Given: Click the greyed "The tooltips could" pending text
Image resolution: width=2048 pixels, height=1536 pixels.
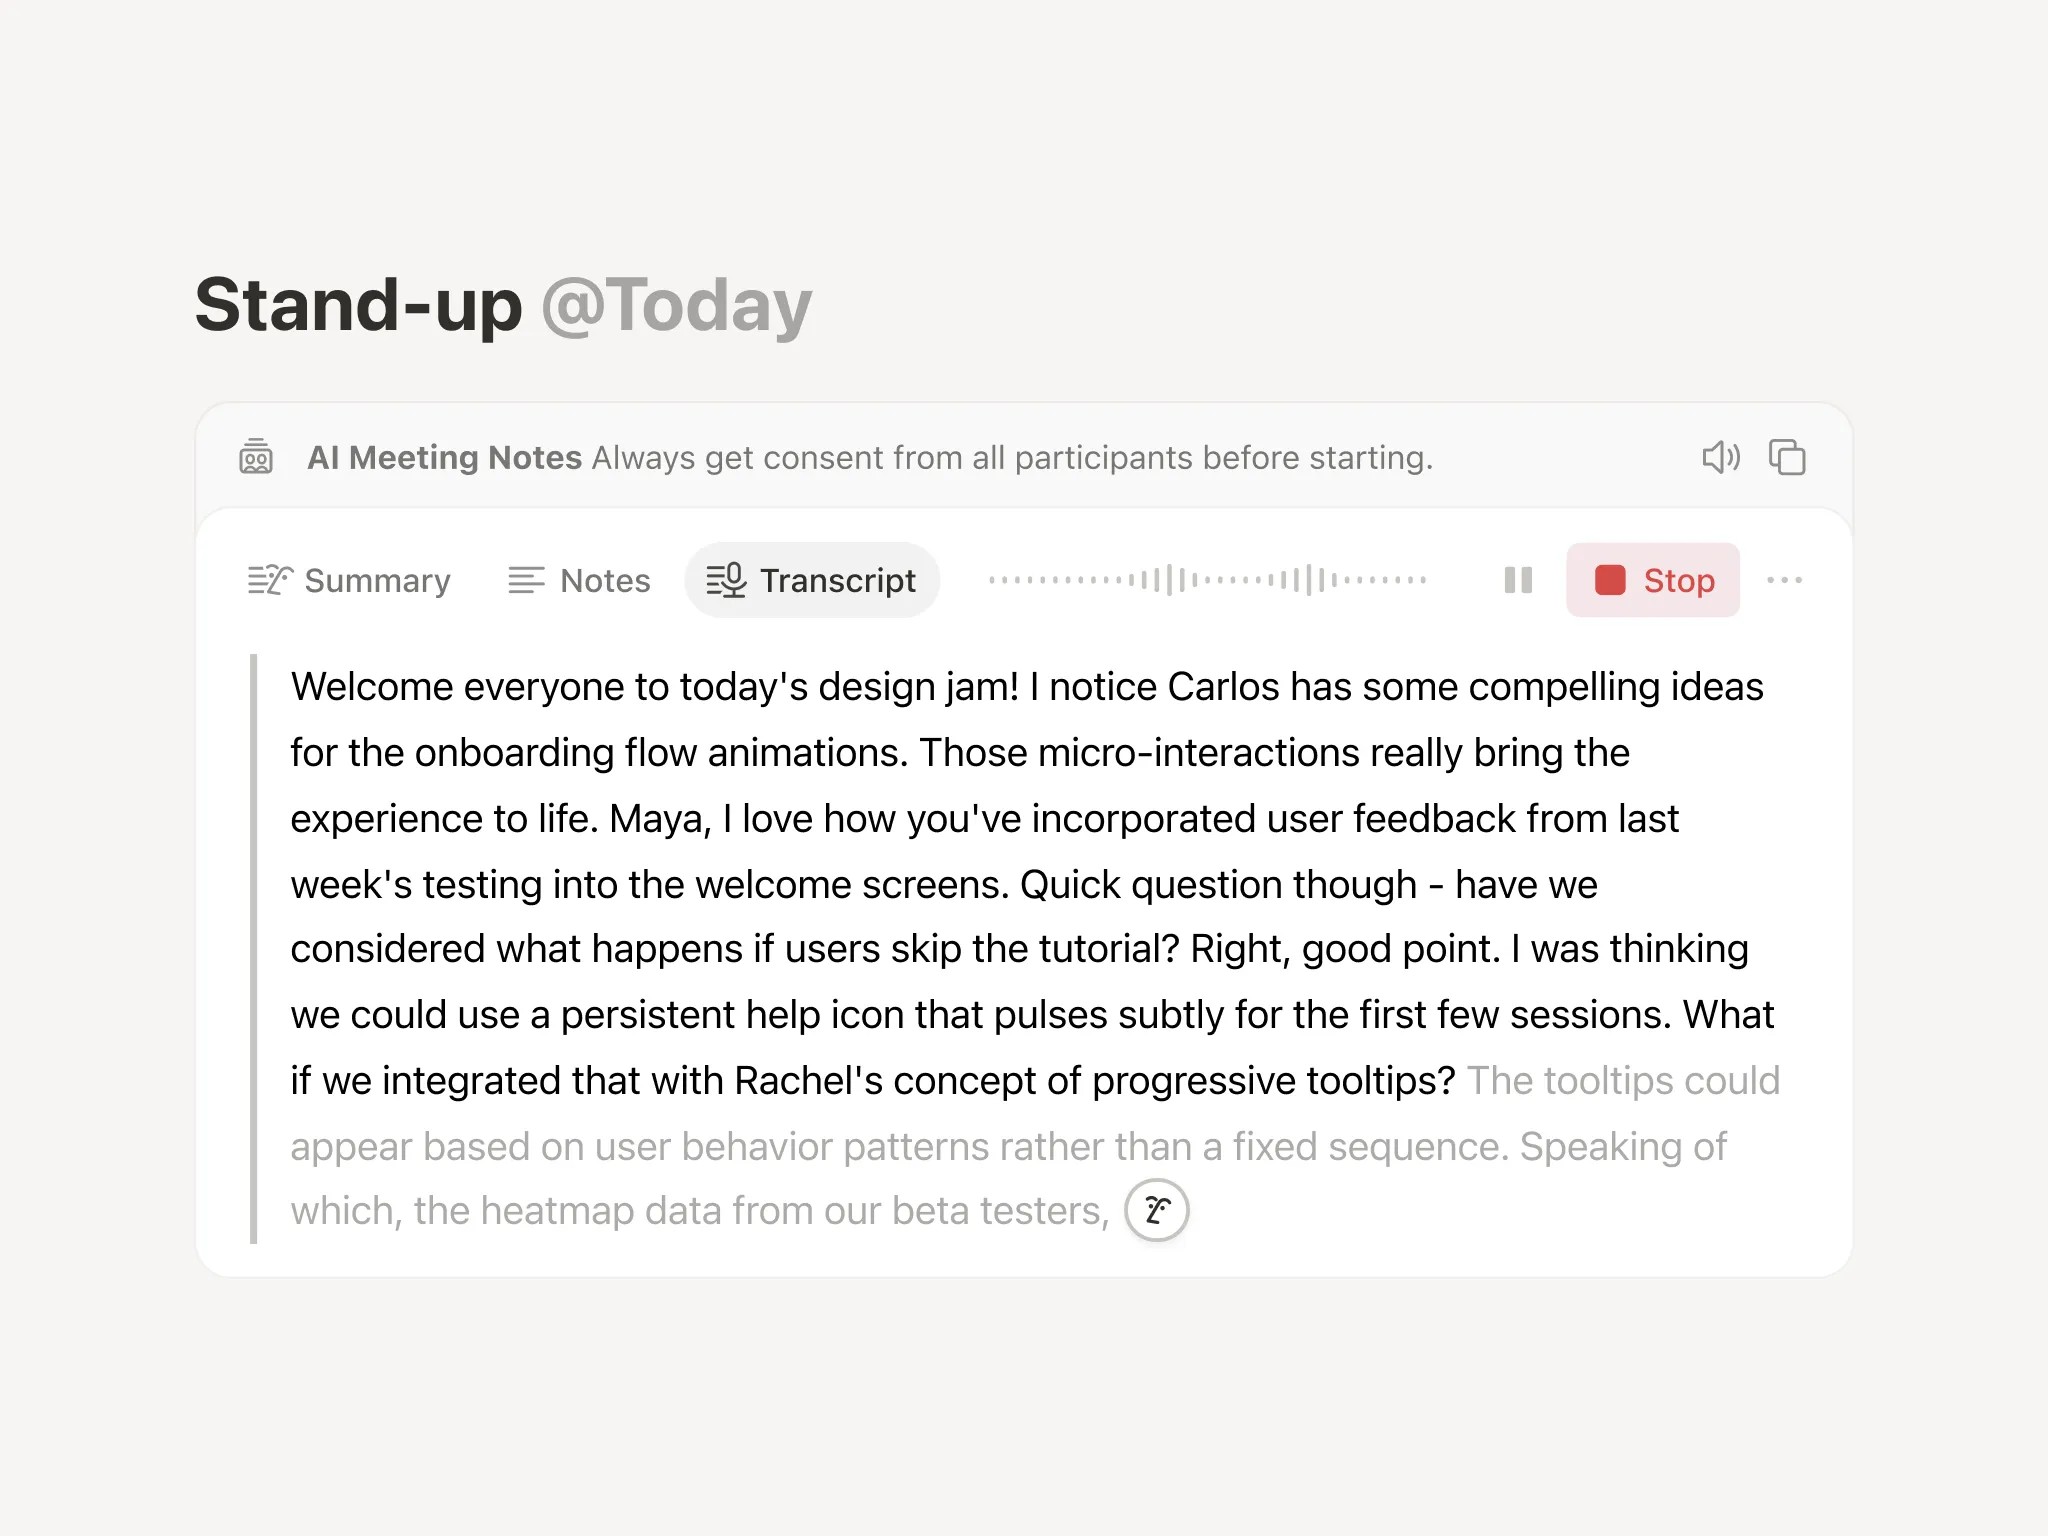Looking at the screenshot, I should click(1622, 1081).
